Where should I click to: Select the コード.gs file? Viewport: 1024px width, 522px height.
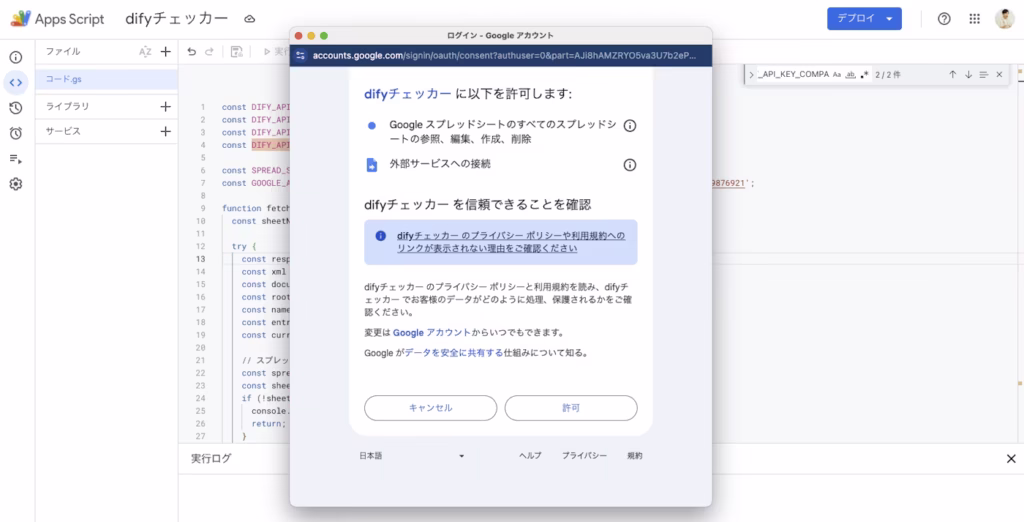tap(64, 78)
